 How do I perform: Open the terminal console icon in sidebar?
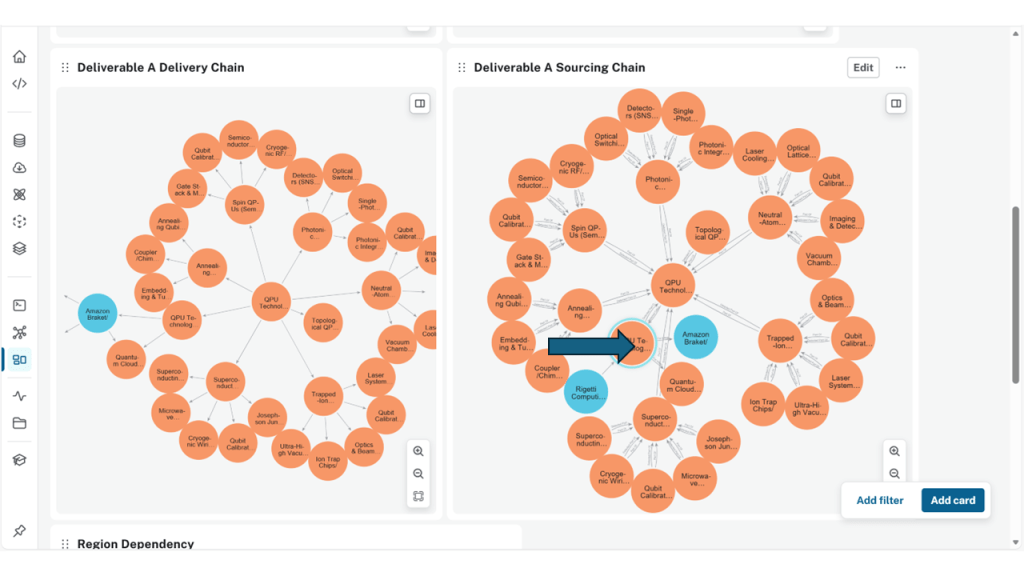pyautogui.click(x=19, y=305)
